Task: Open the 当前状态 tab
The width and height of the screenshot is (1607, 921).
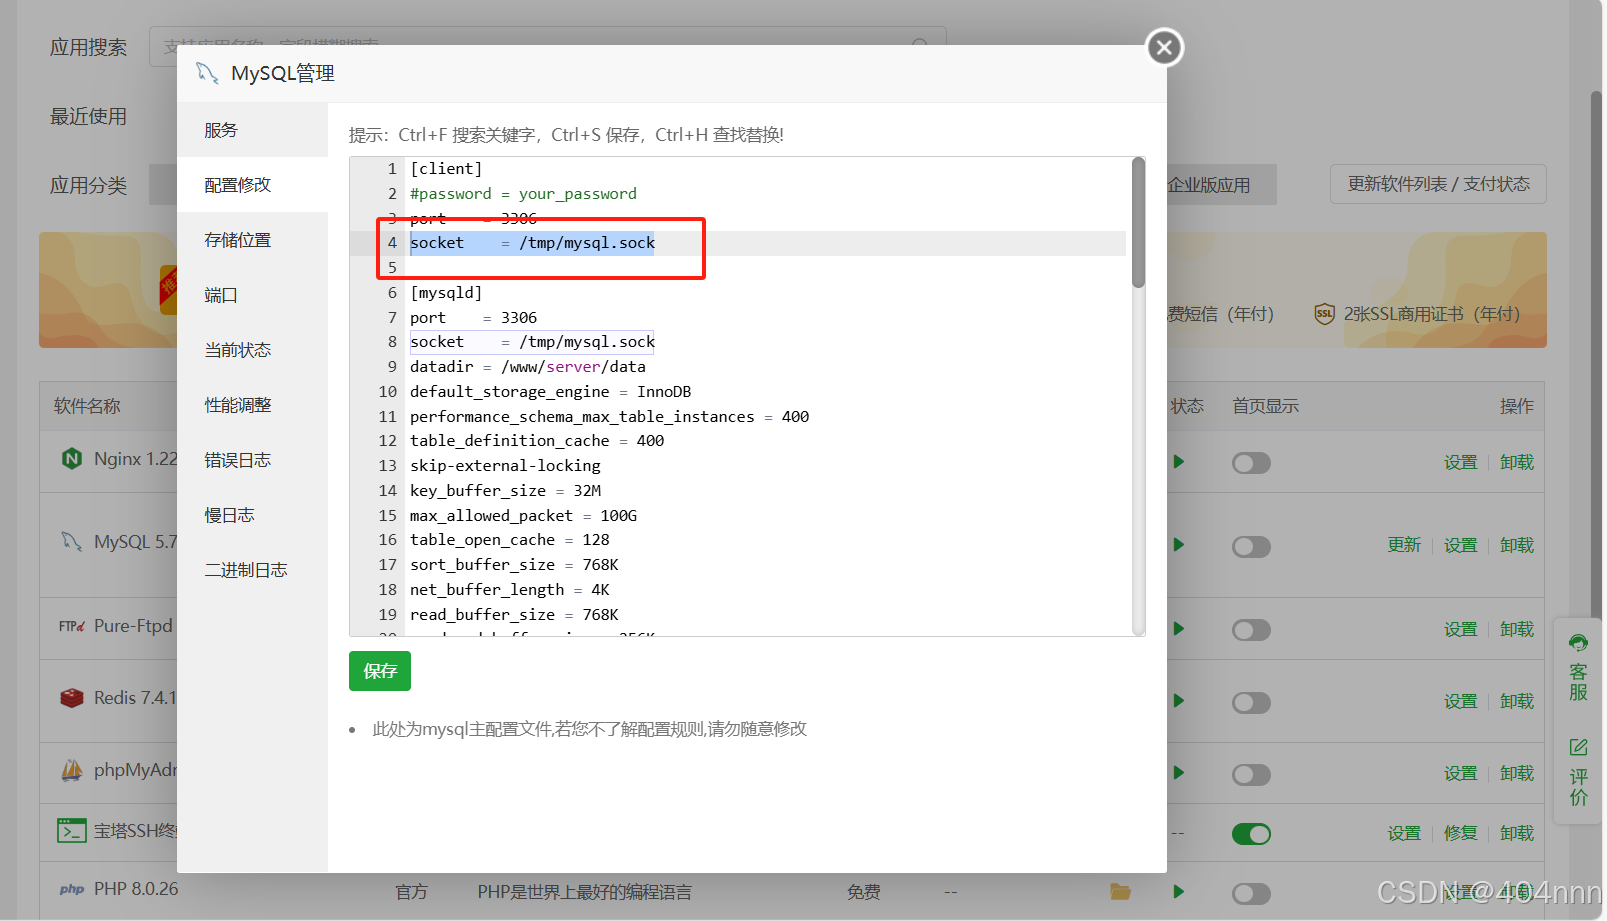Action: coord(252,350)
